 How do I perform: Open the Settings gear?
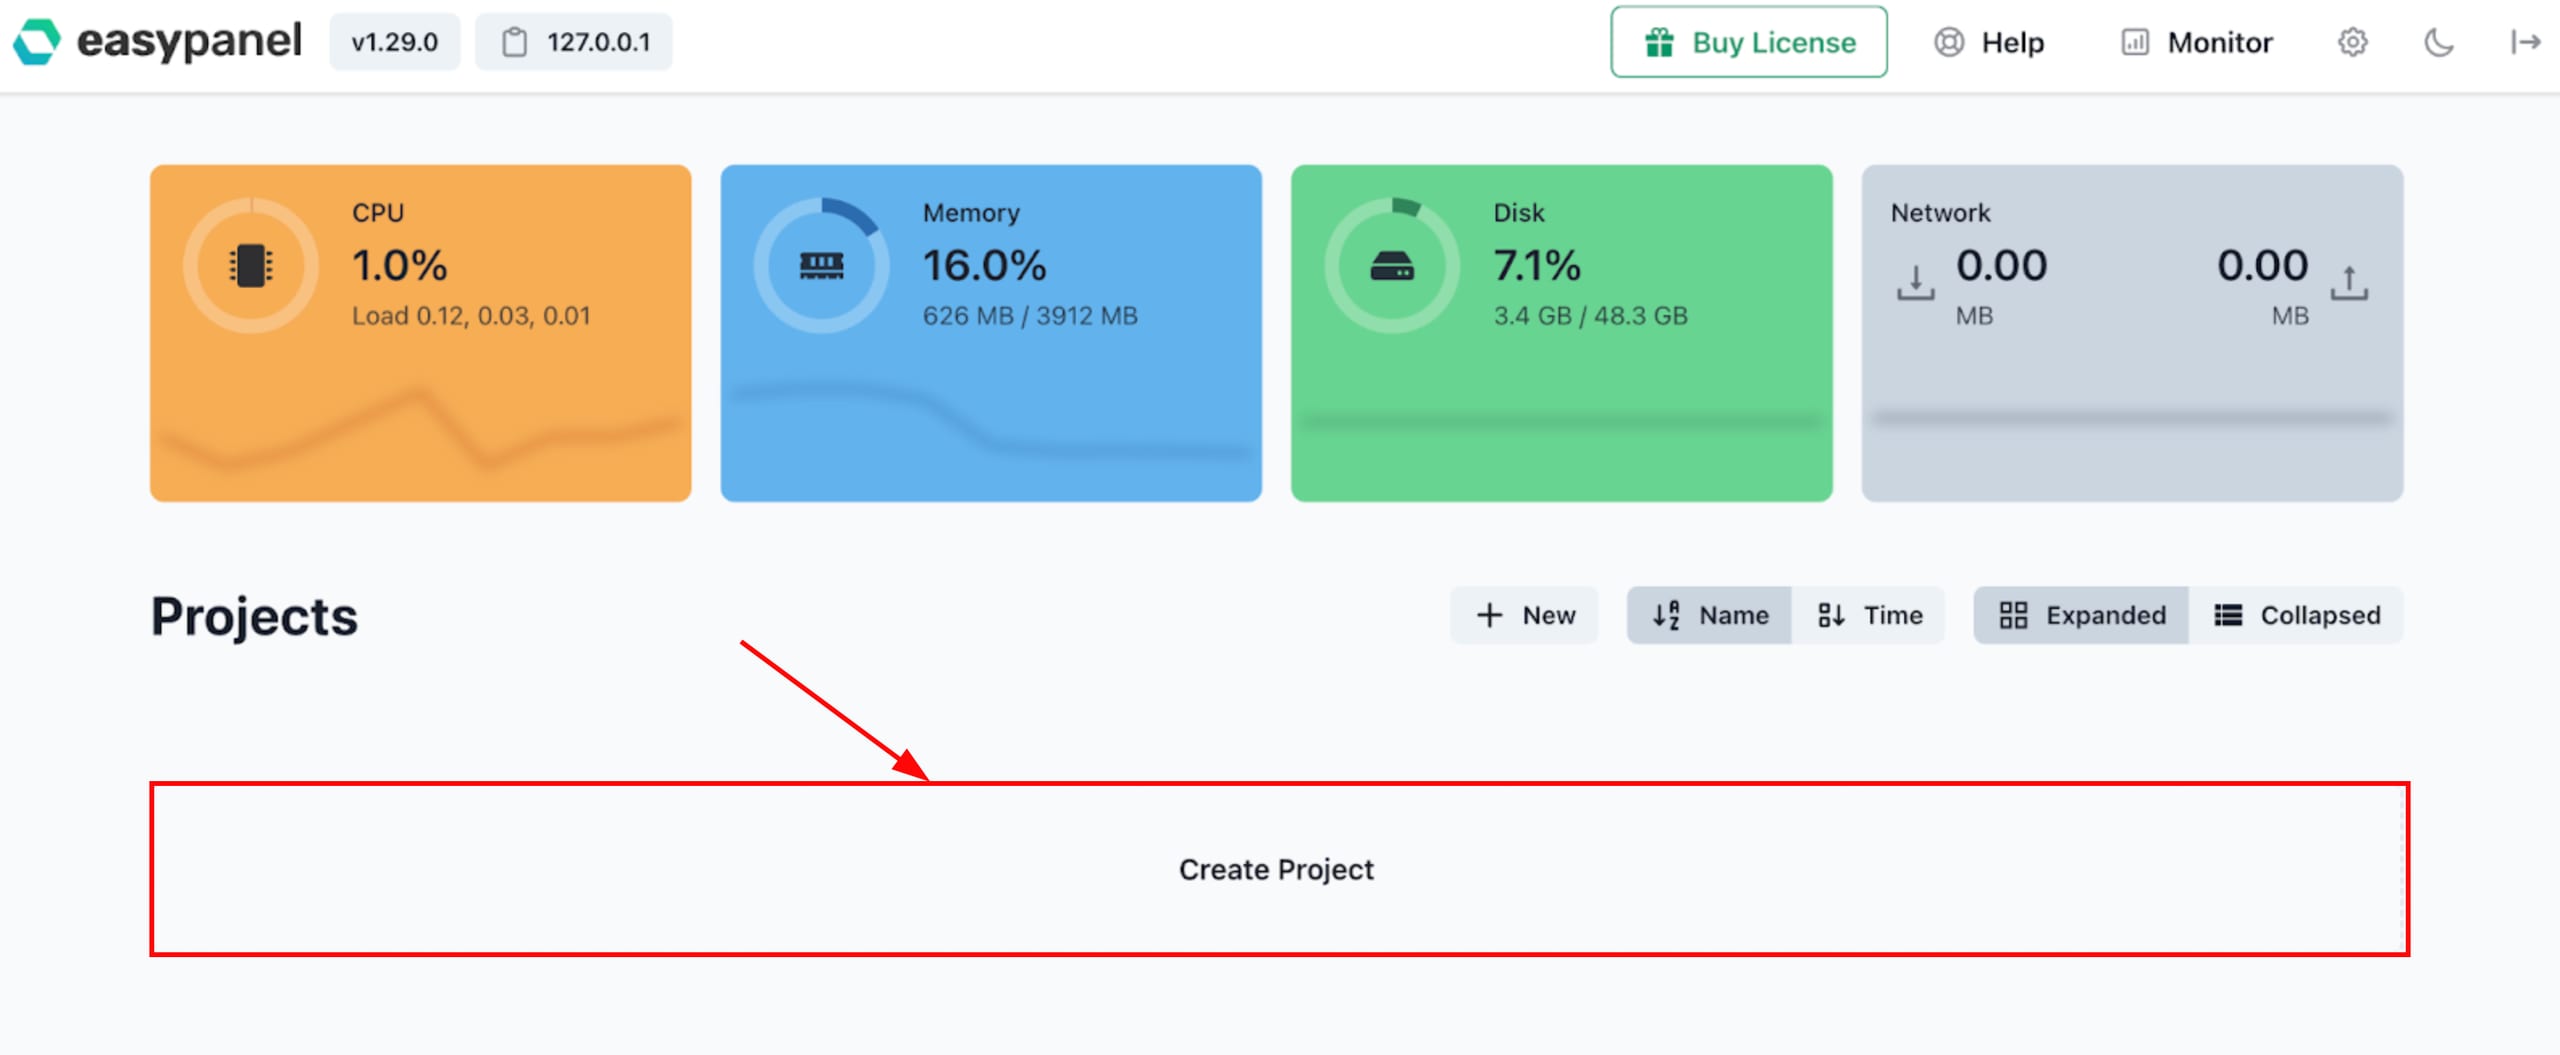2354,42
